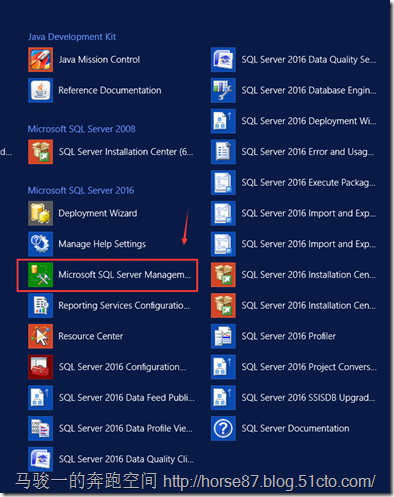
Task: Open the Resource Center icon
Action: (40, 336)
